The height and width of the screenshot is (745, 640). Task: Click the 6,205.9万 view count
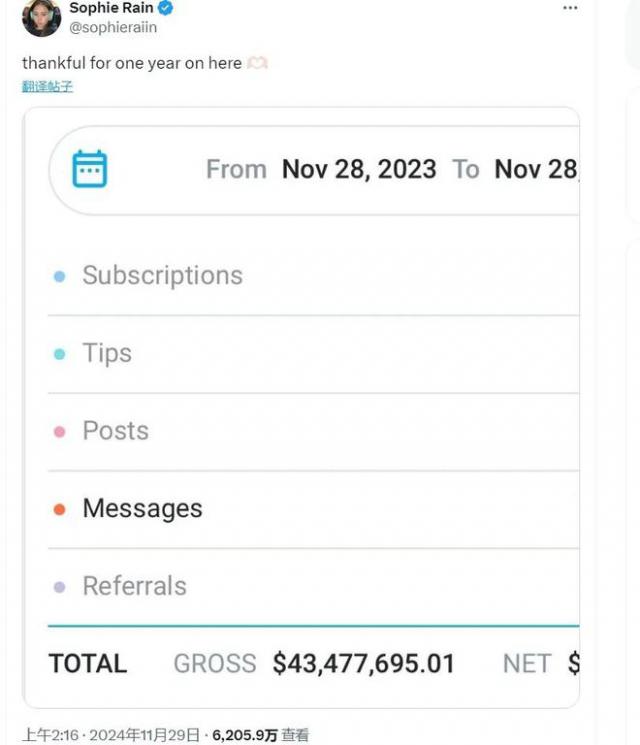coord(244,735)
